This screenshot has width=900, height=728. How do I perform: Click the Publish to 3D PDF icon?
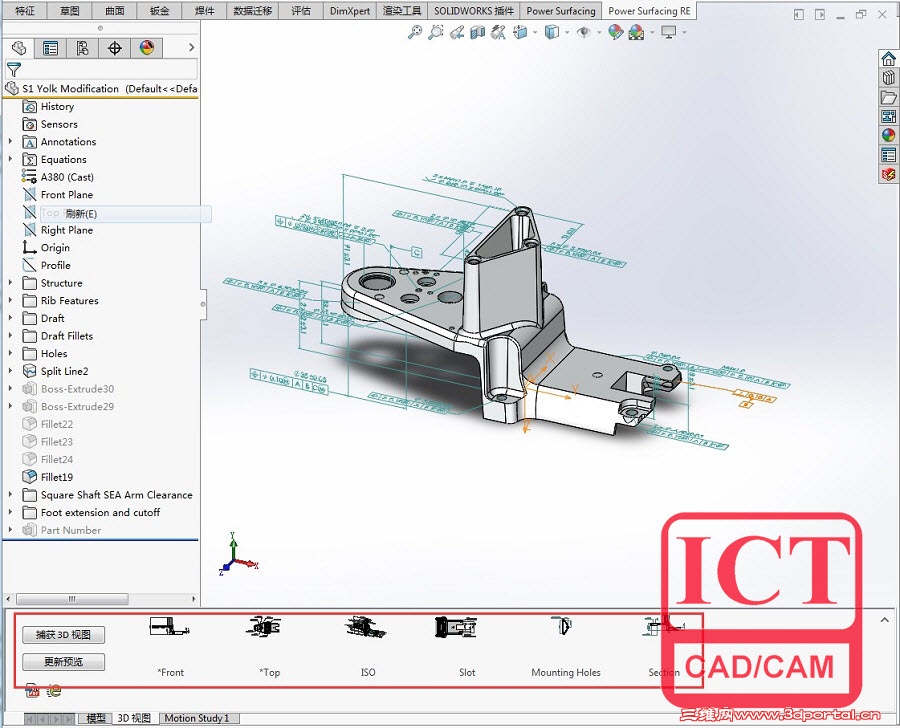coord(33,691)
